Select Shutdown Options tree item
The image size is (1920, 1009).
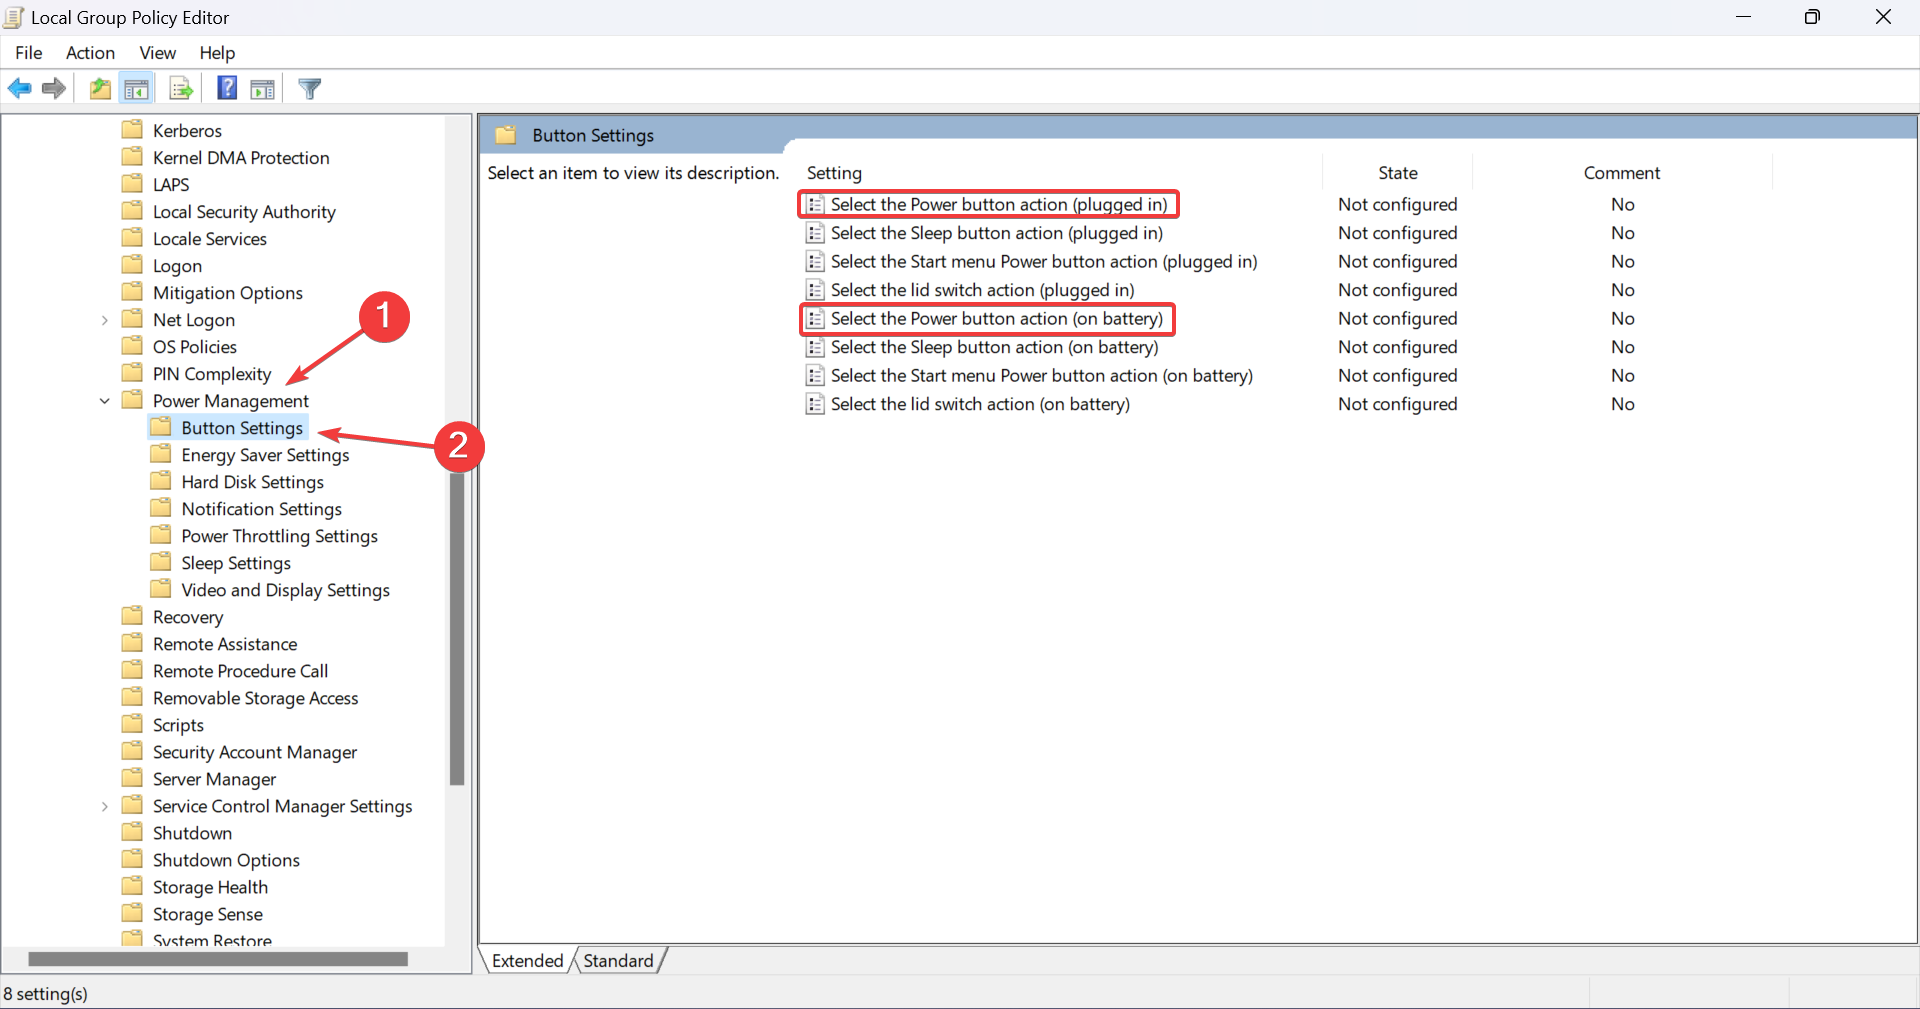pos(226,859)
